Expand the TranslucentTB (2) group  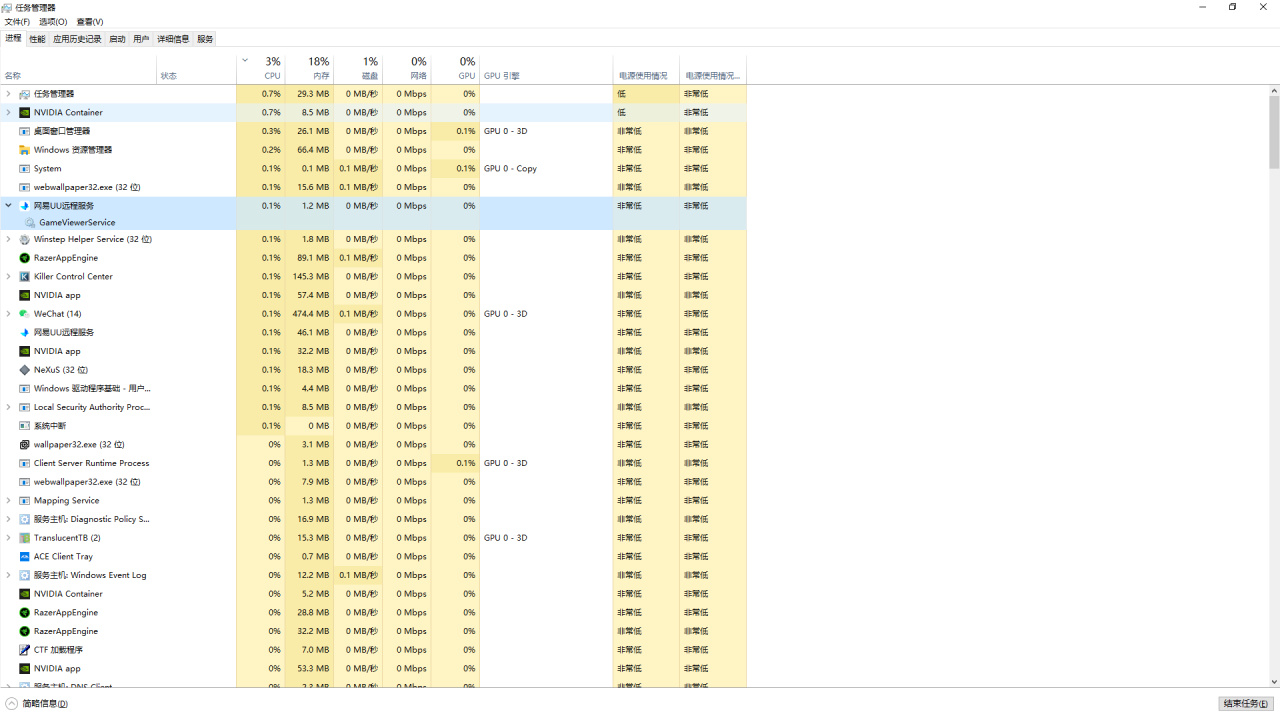(x=8, y=538)
